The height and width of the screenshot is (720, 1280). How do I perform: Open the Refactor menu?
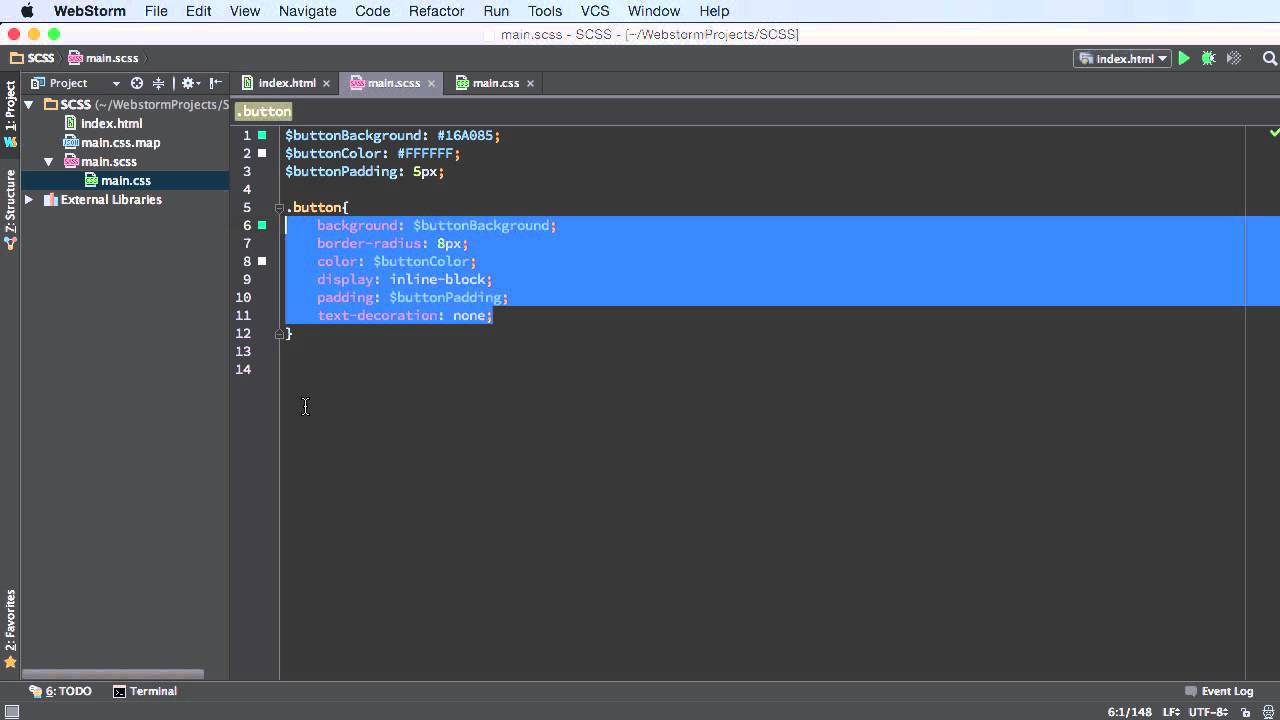tap(436, 11)
